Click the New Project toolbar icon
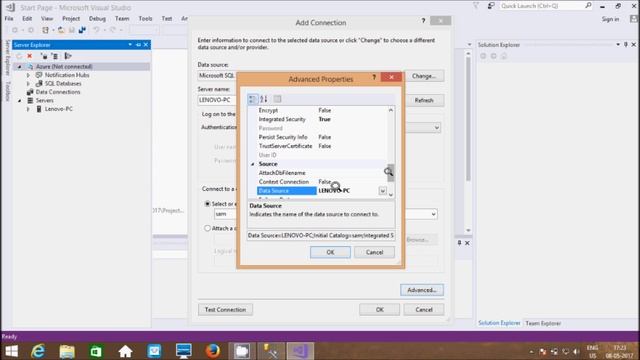640x360 pixels. (46, 30)
